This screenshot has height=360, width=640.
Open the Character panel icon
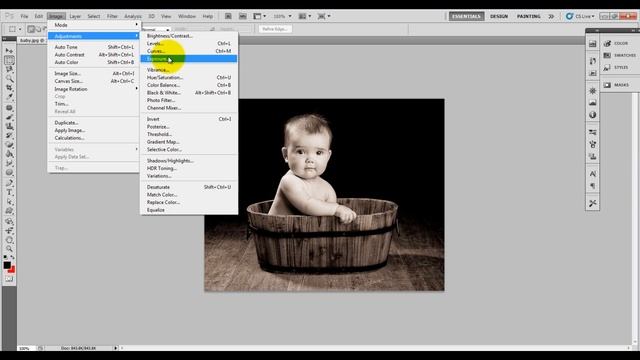(592, 174)
